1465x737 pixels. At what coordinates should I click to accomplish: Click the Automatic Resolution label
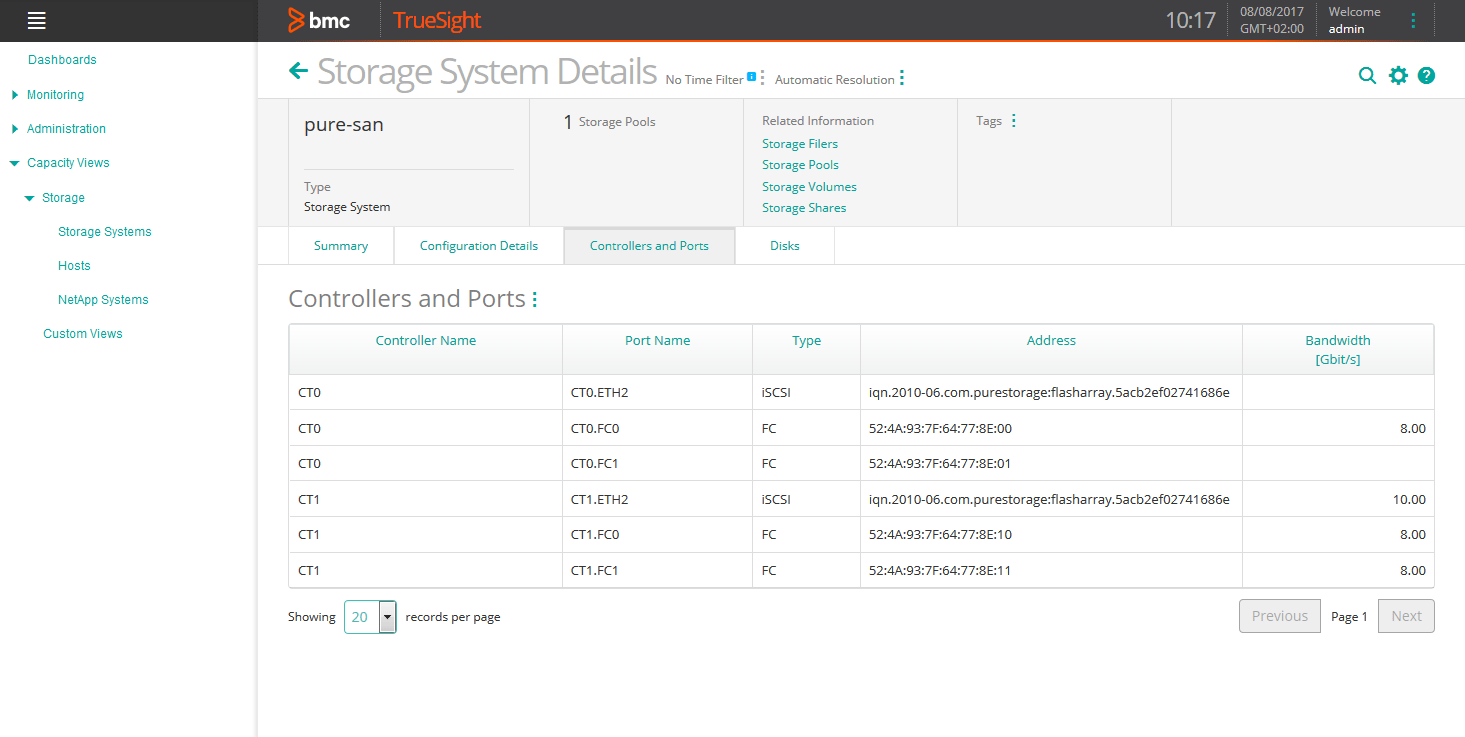(x=834, y=80)
